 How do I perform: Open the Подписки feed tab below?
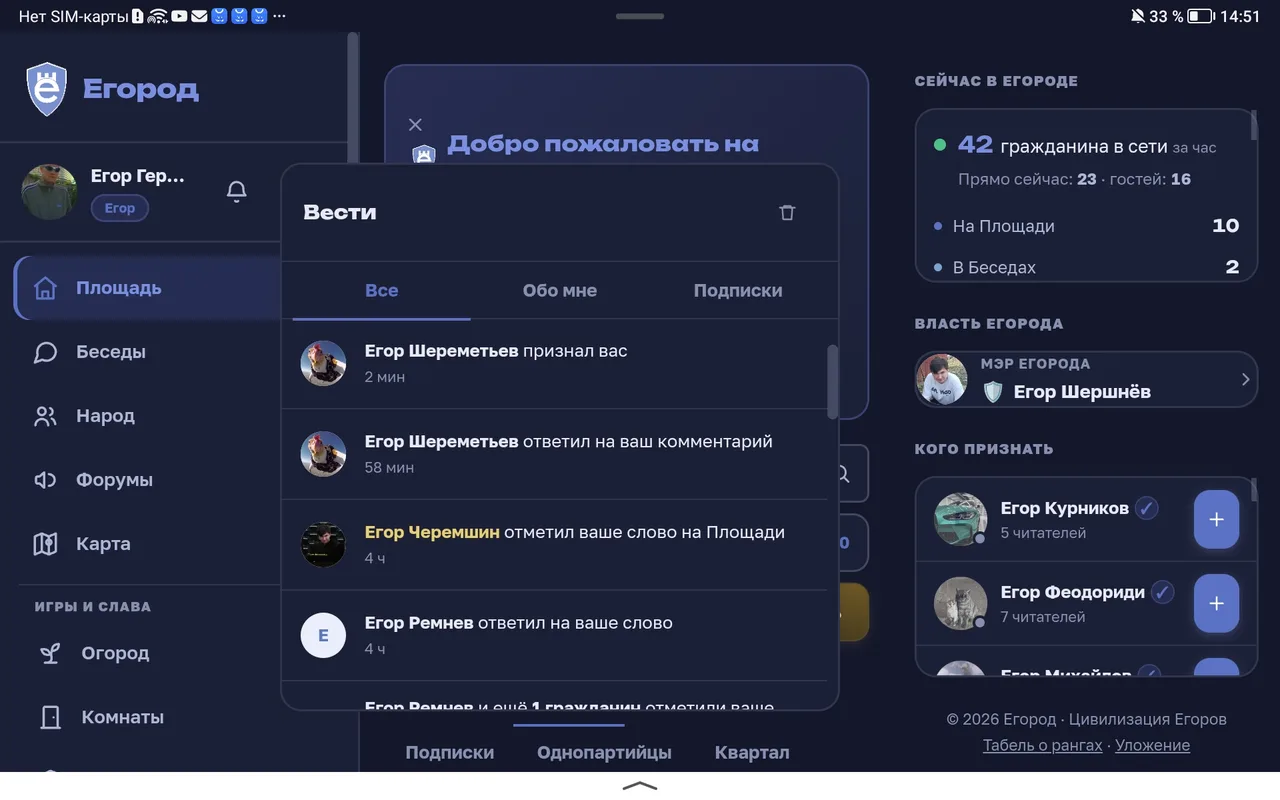pos(450,753)
